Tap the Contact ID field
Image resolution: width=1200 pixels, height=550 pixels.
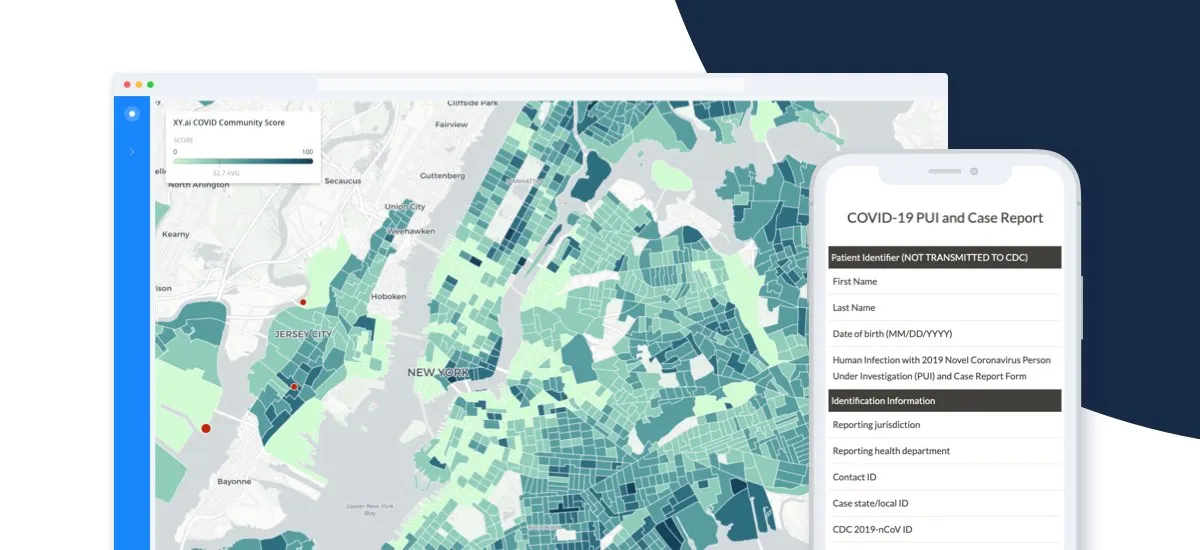pyautogui.click(x=944, y=477)
